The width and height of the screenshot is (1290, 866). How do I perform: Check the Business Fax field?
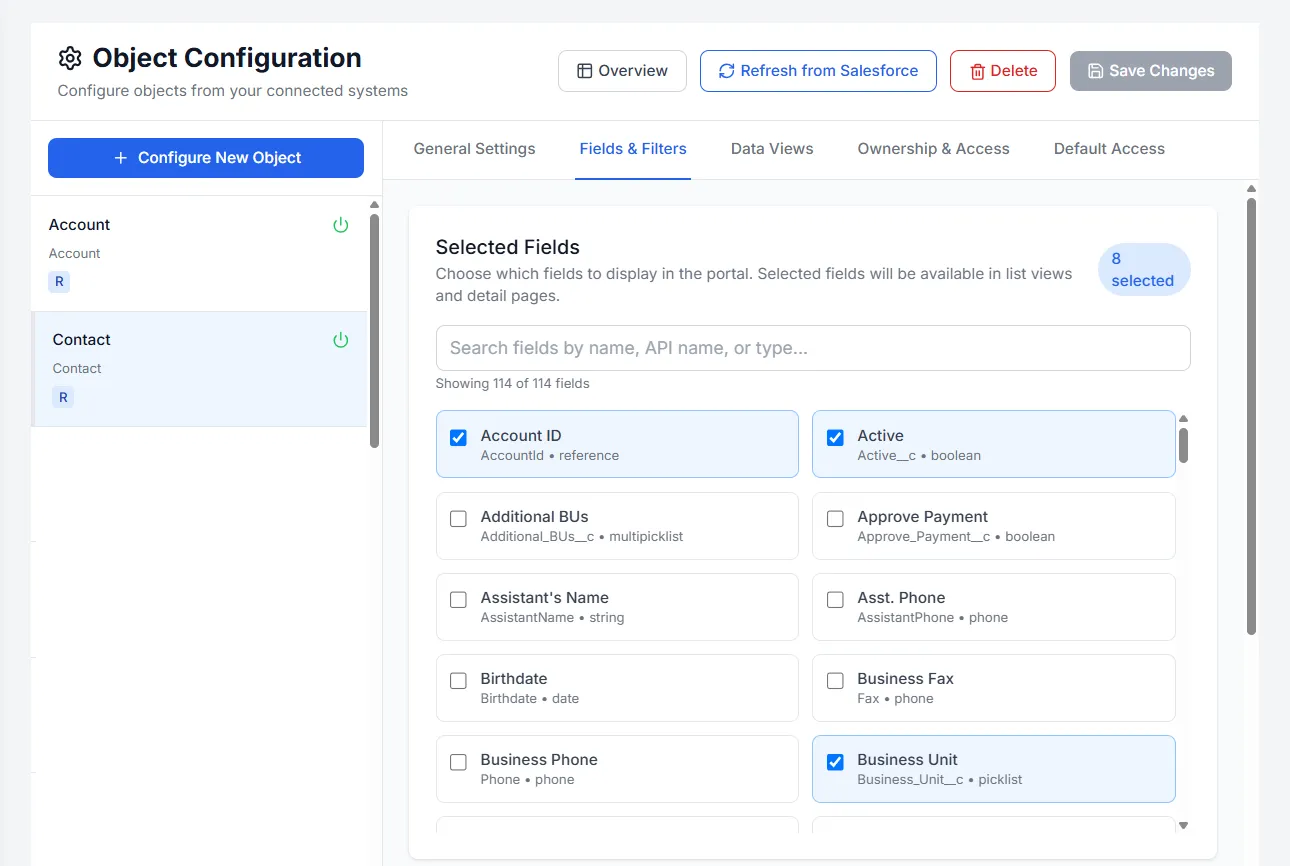click(x=835, y=680)
